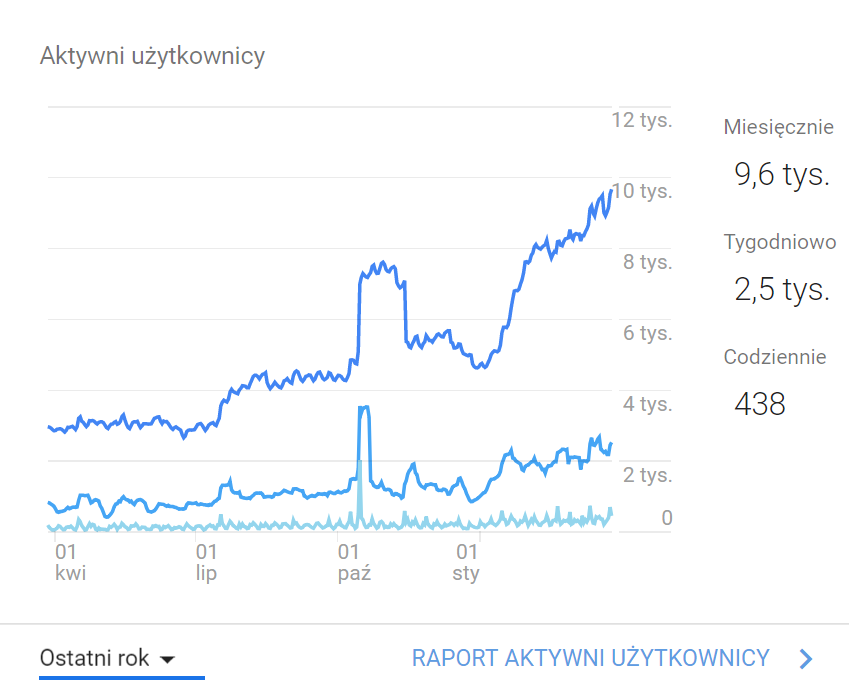The width and height of the screenshot is (849, 688).
Task: Click the chevron arrow beside the report link
Action: (806, 659)
